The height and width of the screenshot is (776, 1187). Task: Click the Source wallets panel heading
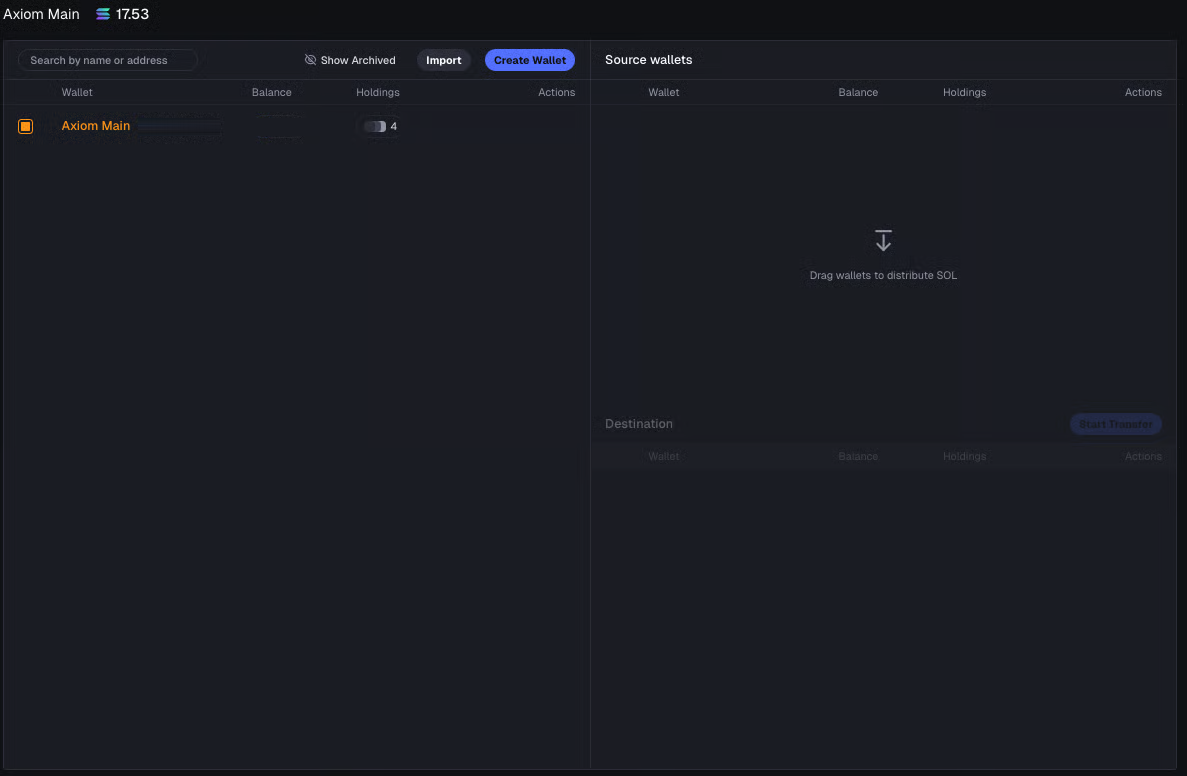click(648, 60)
